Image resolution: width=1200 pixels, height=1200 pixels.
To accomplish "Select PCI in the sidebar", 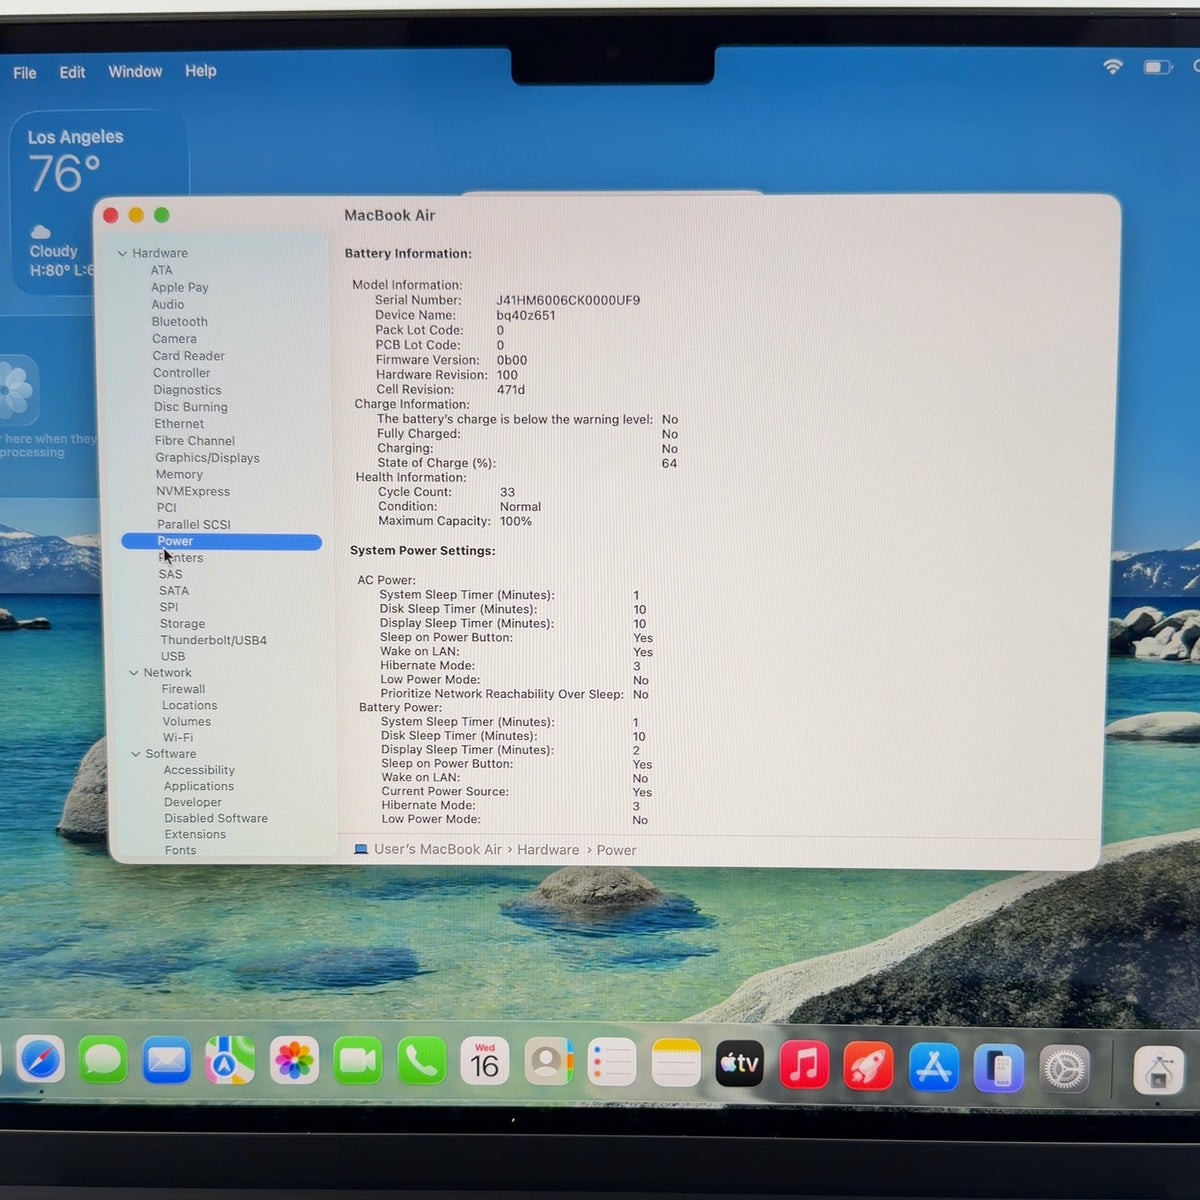I will coord(166,507).
